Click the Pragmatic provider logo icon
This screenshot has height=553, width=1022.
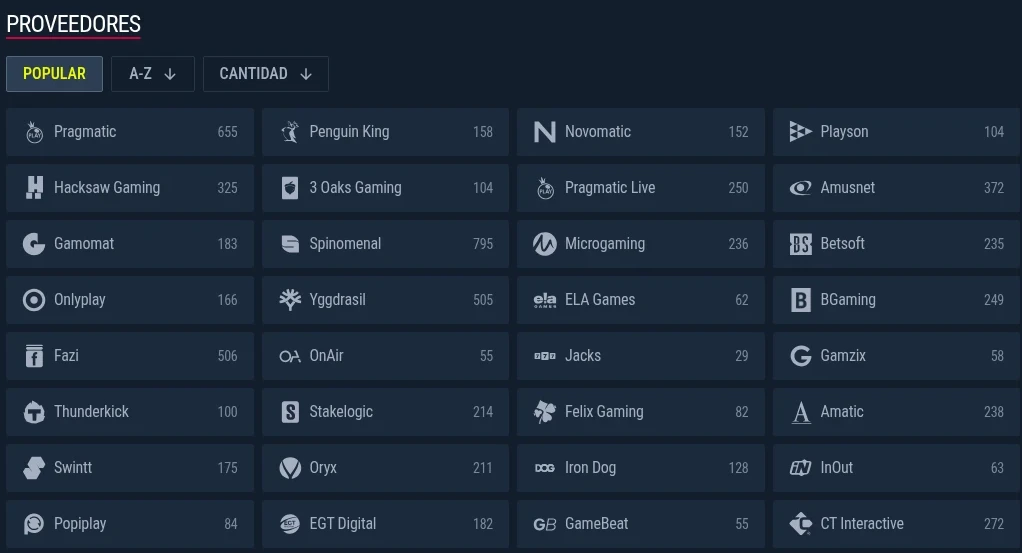(34, 132)
